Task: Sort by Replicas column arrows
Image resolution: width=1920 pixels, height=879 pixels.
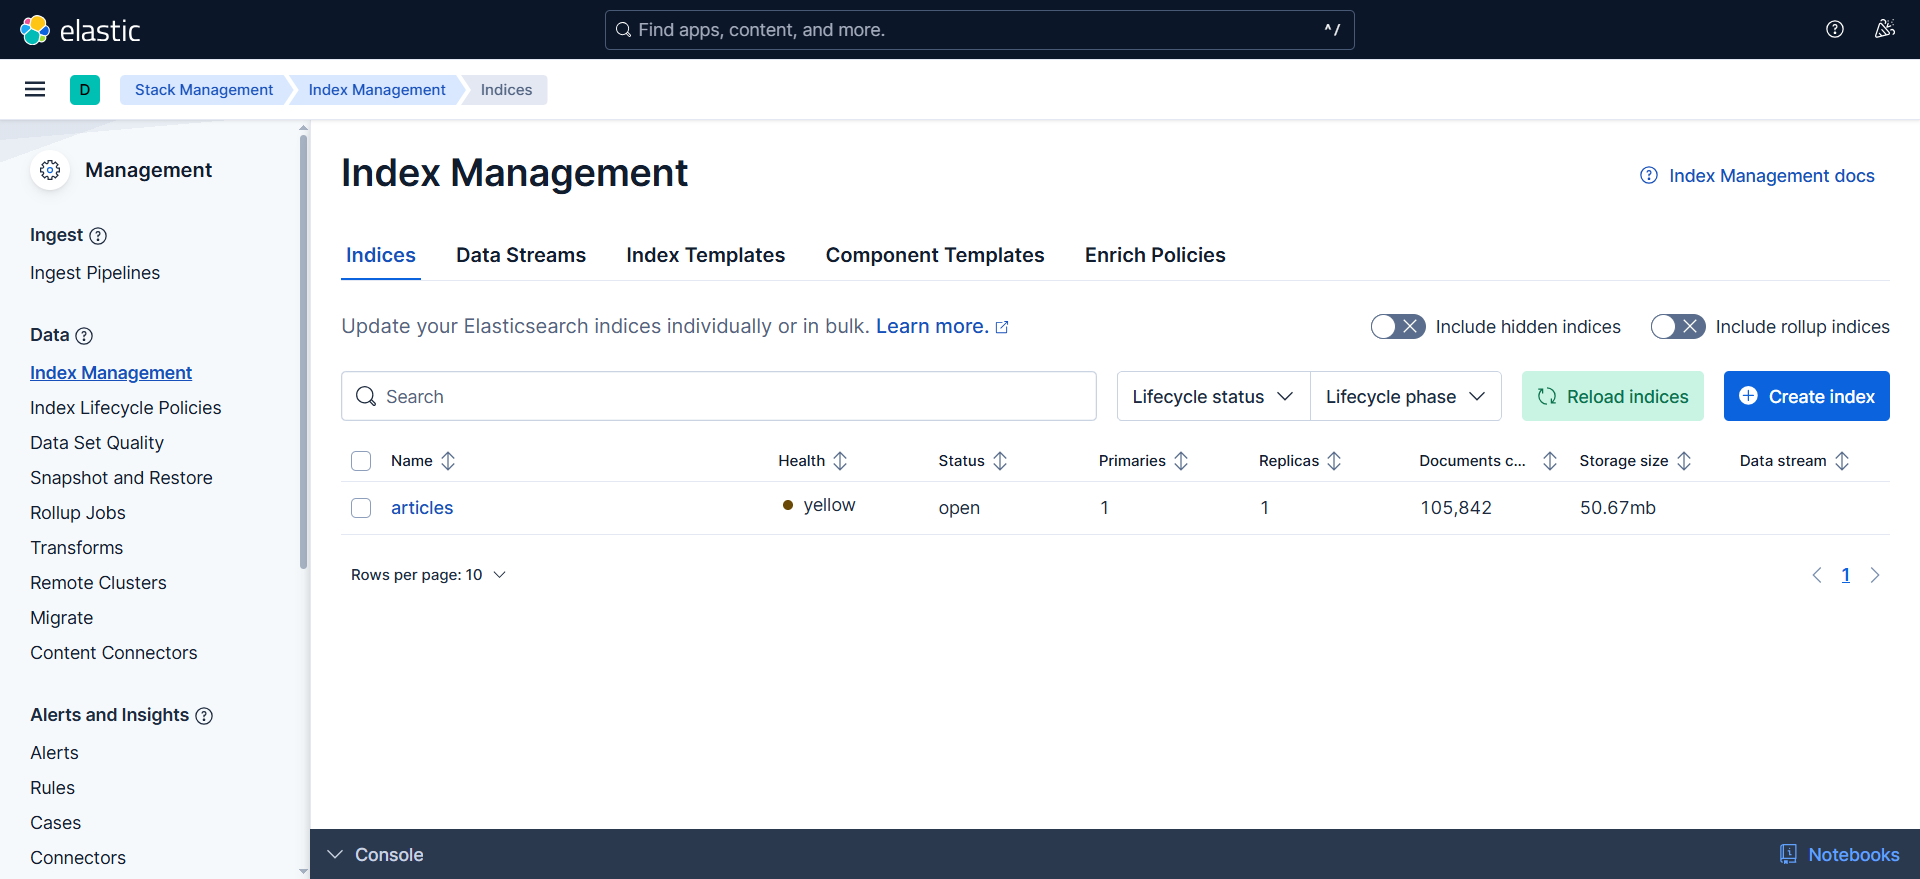Action: tap(1334, 461)
